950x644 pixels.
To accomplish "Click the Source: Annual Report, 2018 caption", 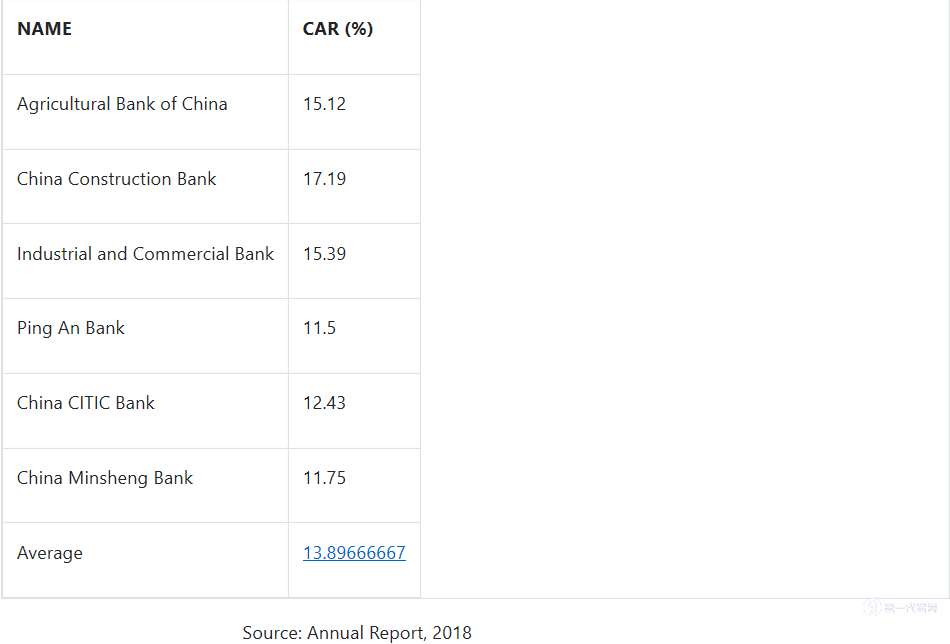I will tap(357, 632).
